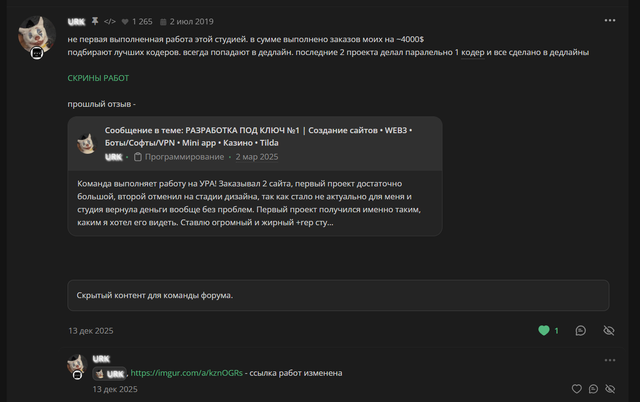Click the URK mention tag in the reply
Image resolution: width=640 pixels, height=402 pixels.
[109, 373]
